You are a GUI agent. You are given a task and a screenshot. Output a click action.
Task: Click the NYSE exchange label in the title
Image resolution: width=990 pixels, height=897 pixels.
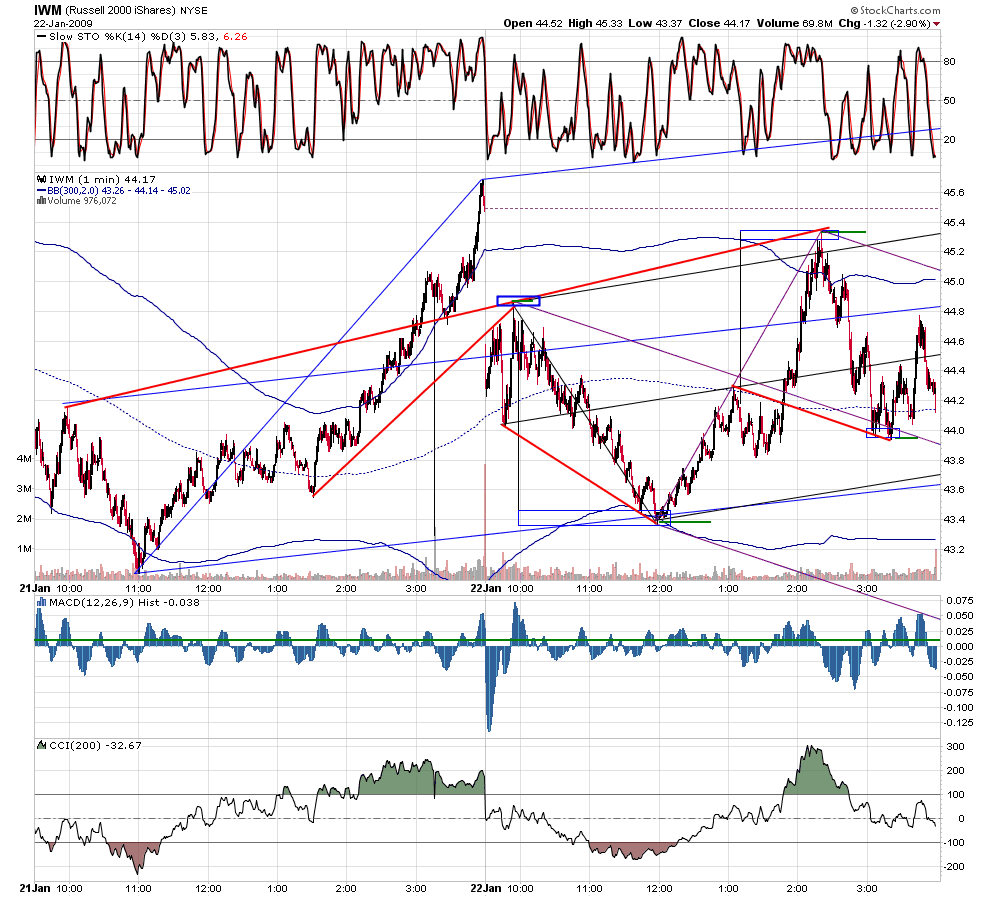(x=193, y=11)
